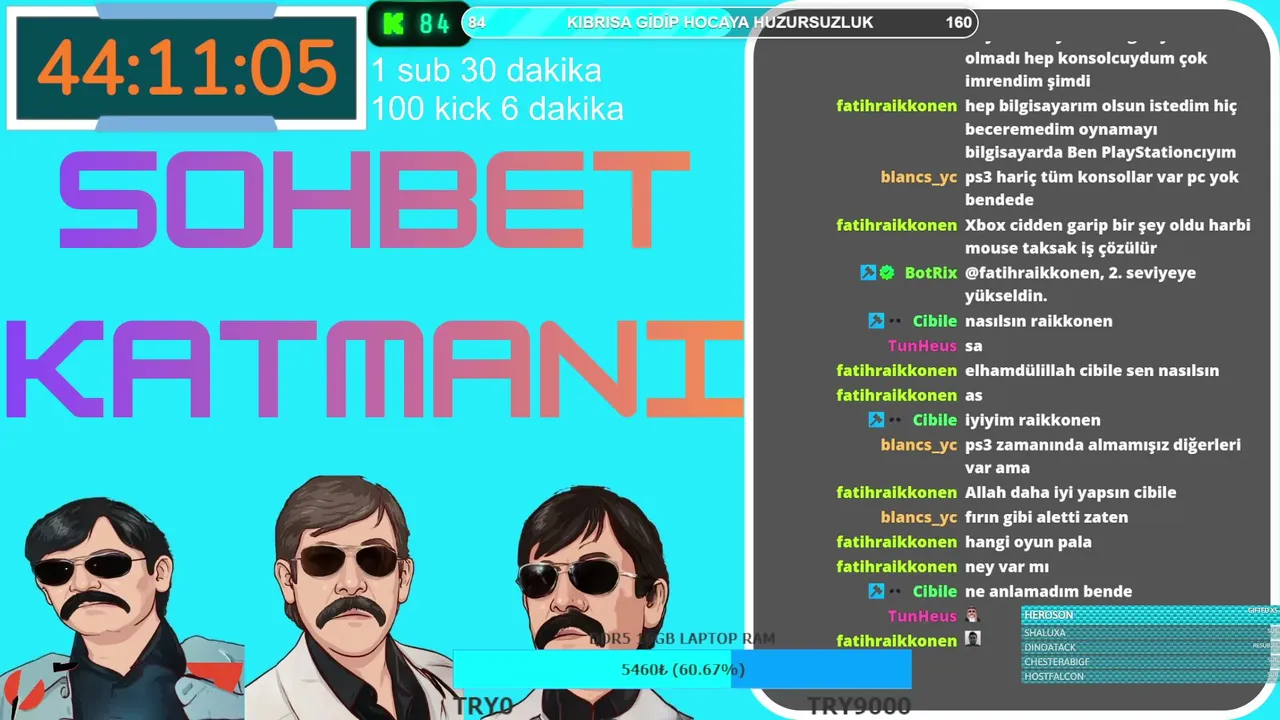Select the BotRix username in chat
Viewport: 1280px width, 720px height.
(931, 272)
